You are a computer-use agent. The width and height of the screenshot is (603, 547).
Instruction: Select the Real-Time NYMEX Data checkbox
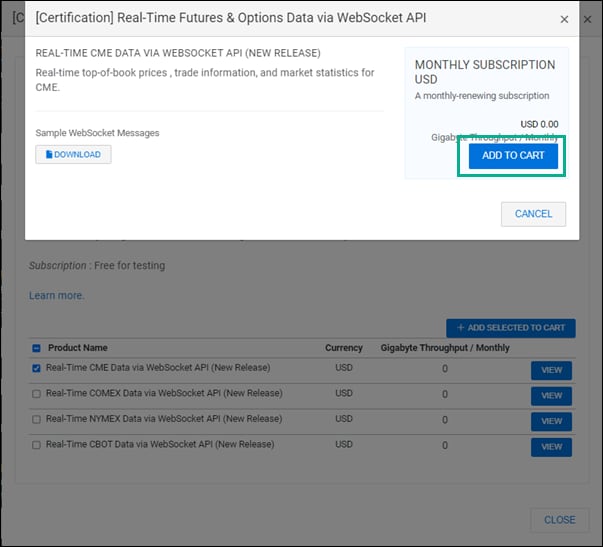point(37,420)
